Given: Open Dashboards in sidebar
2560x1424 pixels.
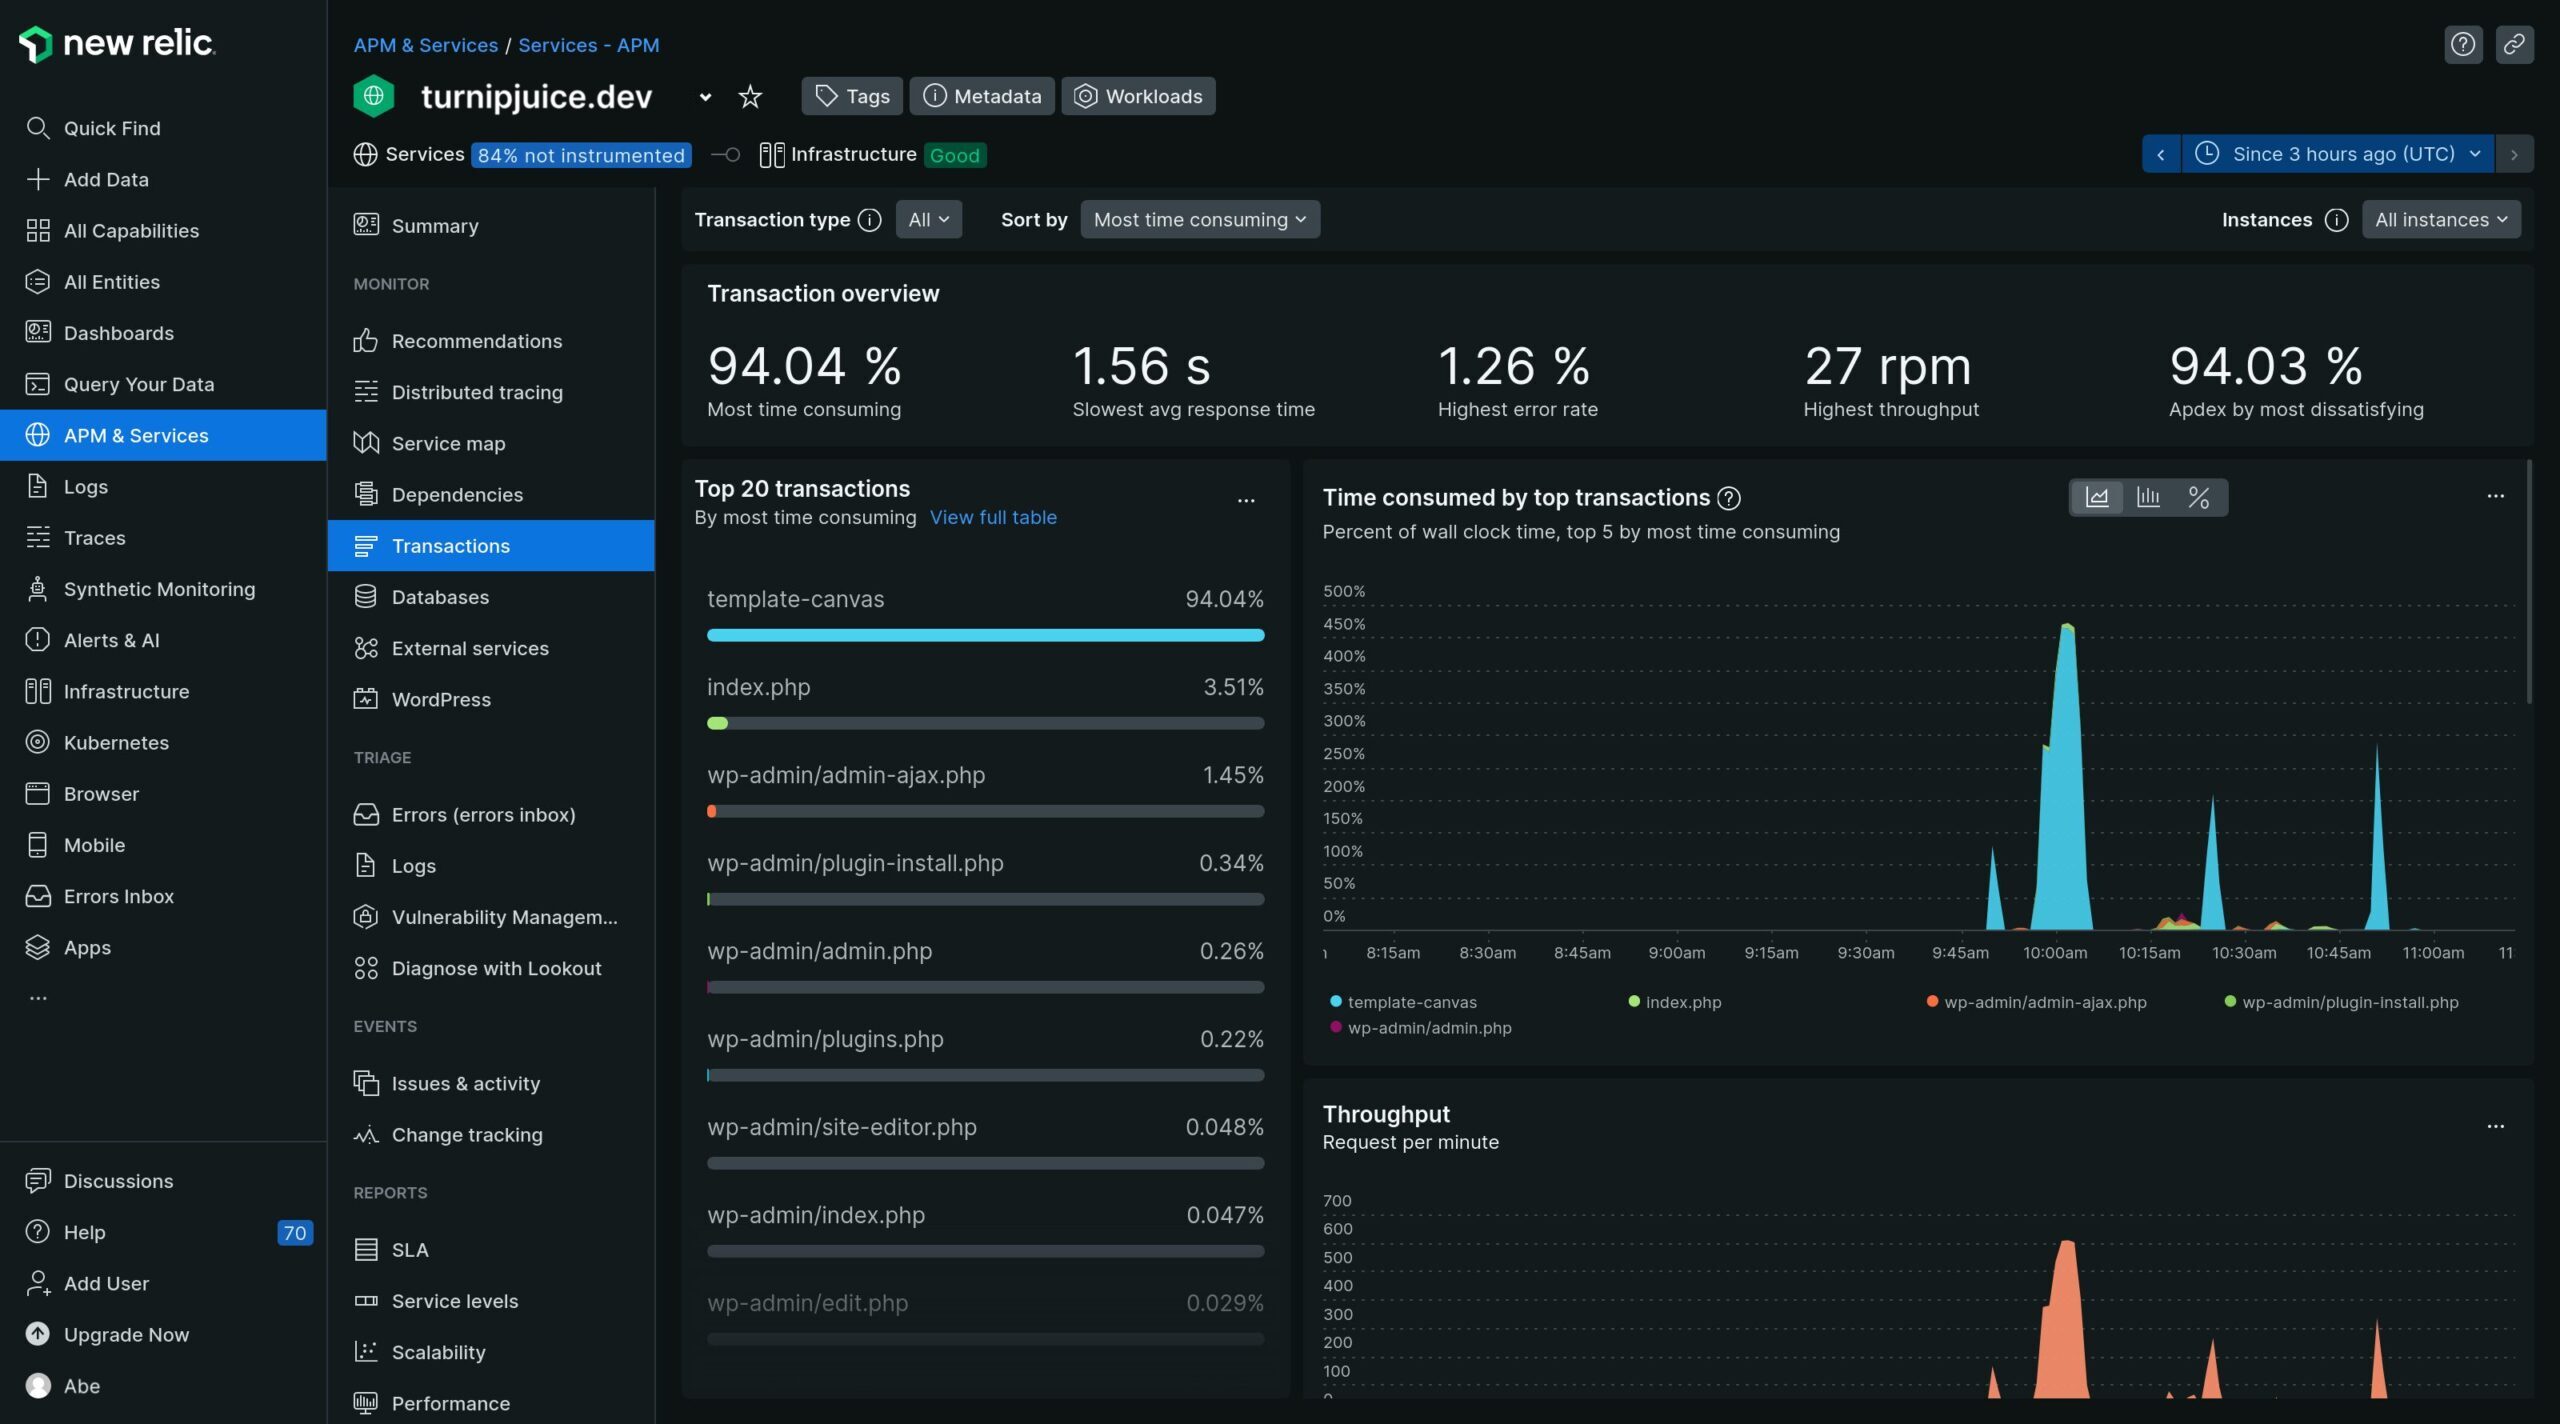Looking at the screenshot, I should tap(163, 333).
